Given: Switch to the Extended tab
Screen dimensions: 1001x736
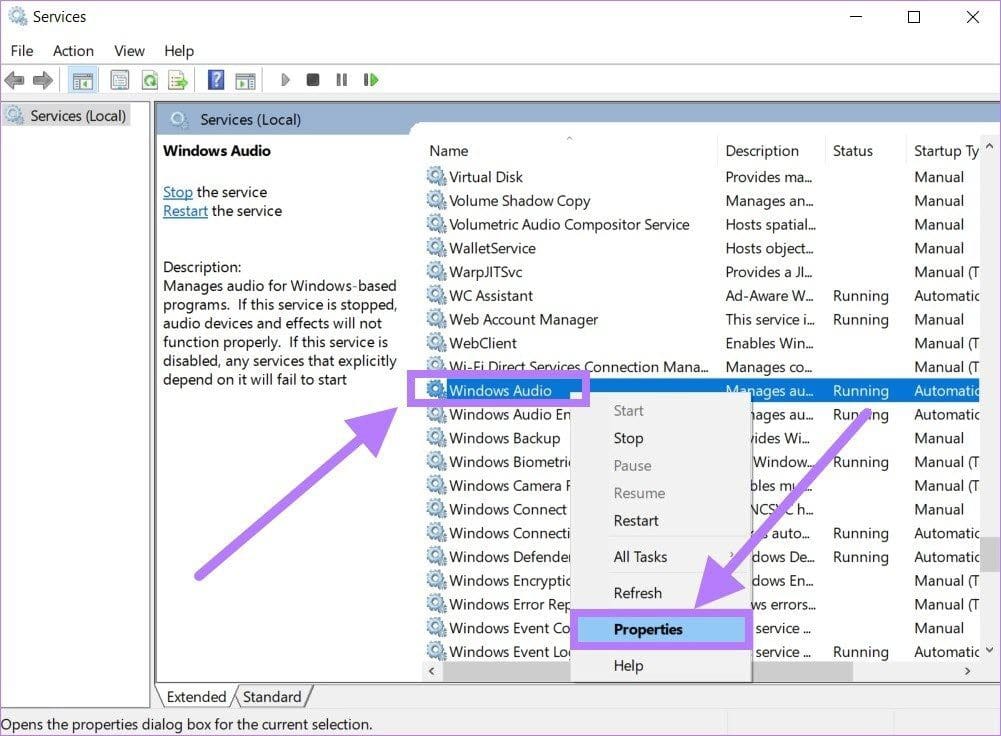Looking at the screenshot, I should (x=196, y=696).
